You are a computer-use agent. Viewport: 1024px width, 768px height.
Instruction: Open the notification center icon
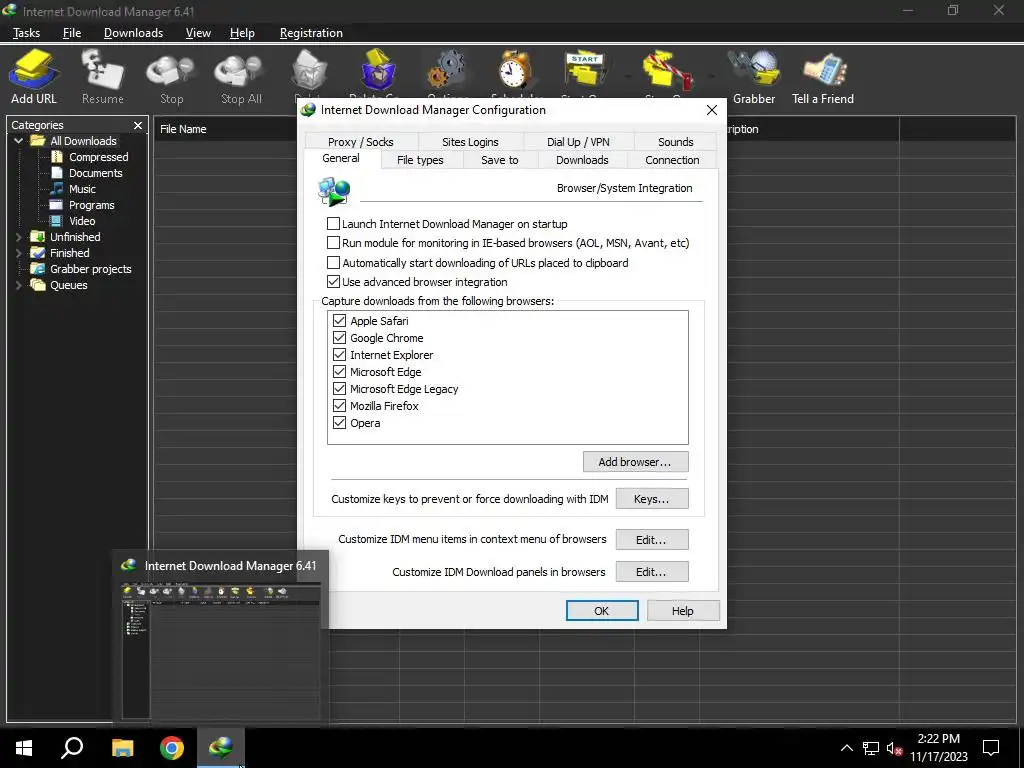991,748
